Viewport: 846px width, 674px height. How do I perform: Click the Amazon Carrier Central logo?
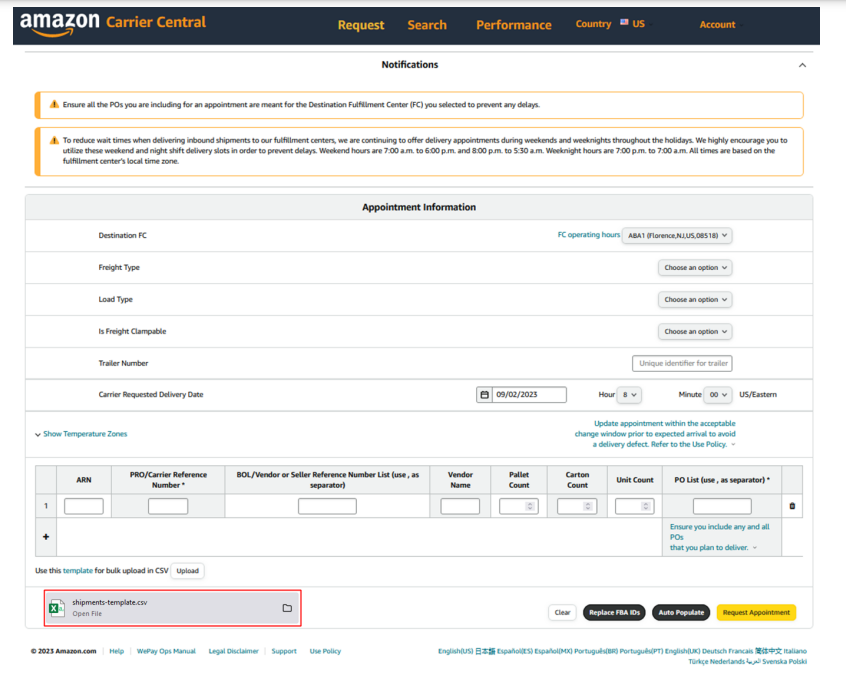(x=113, y=24)
